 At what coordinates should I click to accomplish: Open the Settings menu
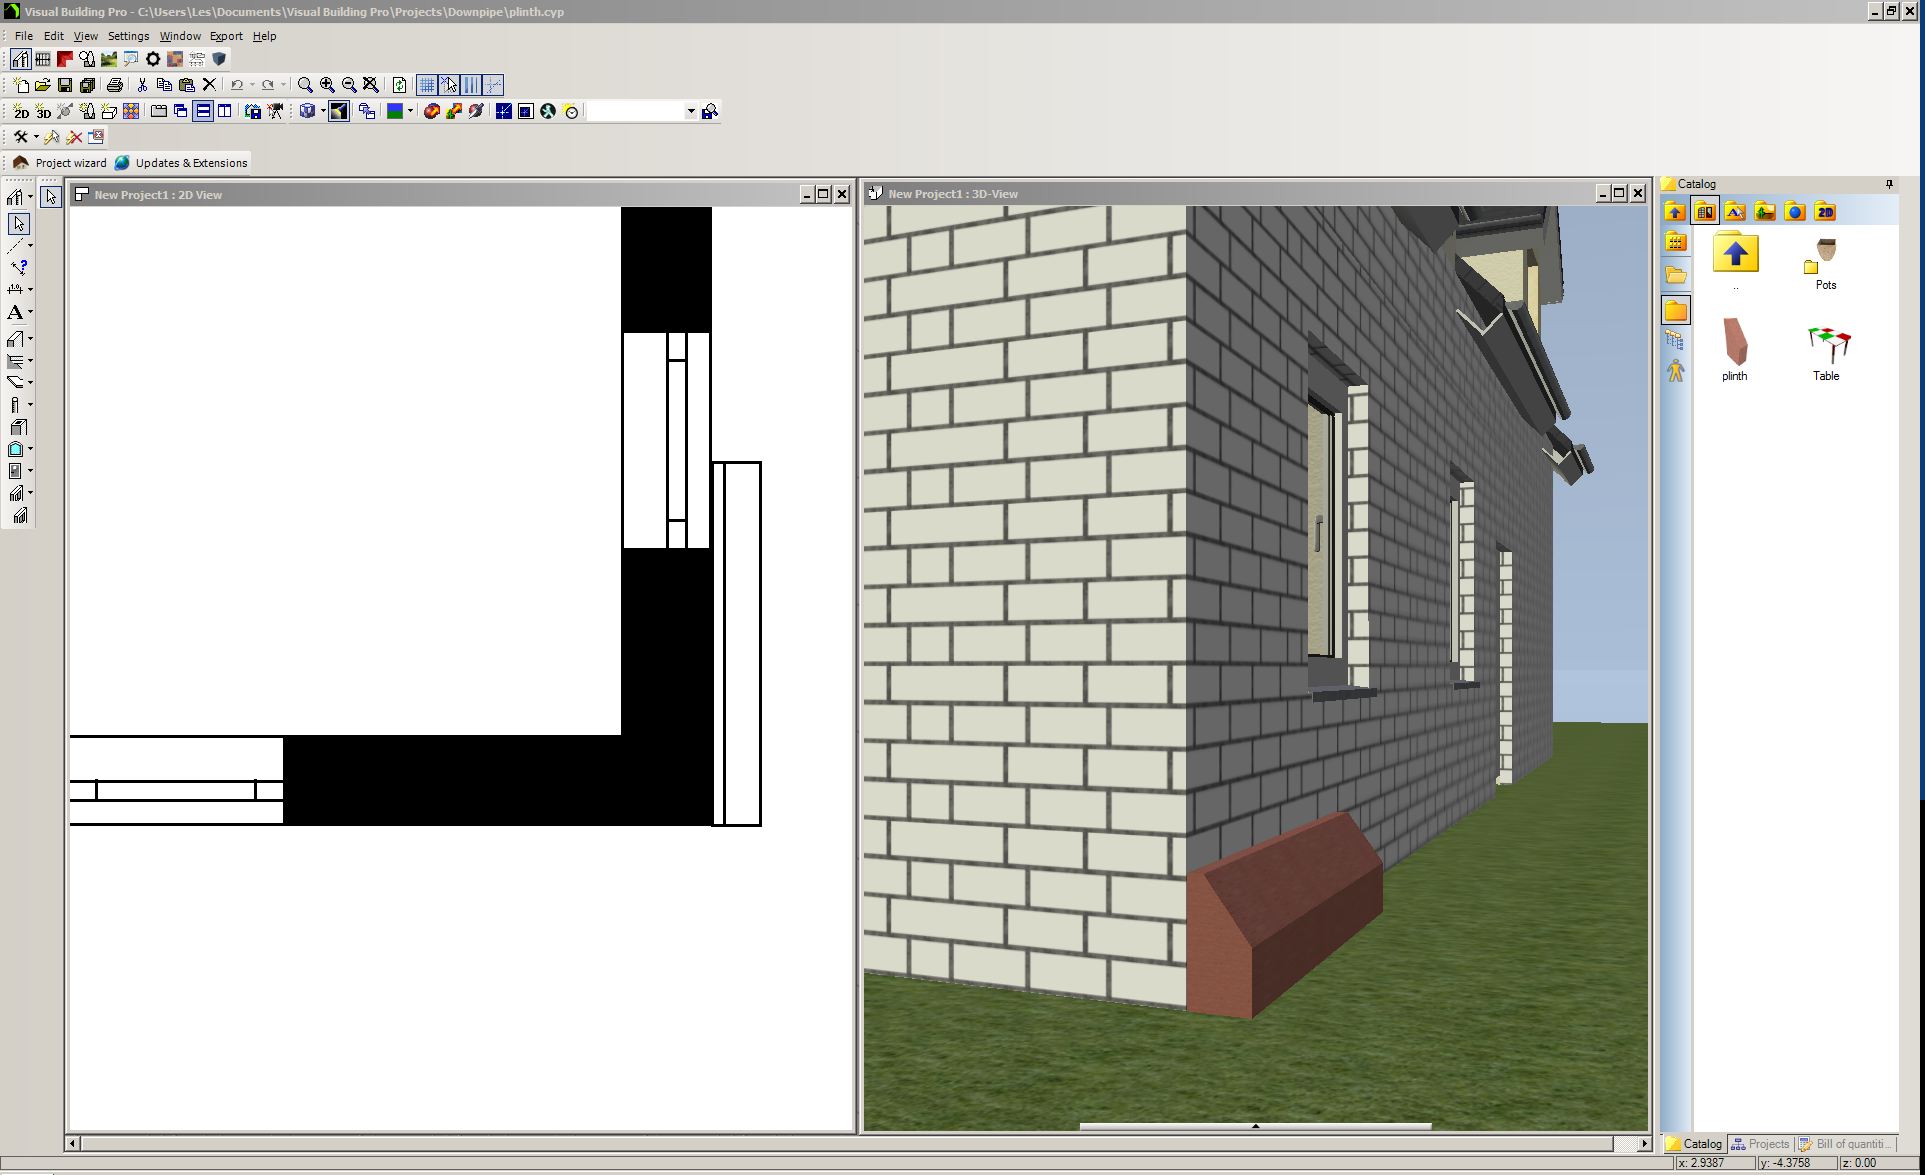coord(128,36)
